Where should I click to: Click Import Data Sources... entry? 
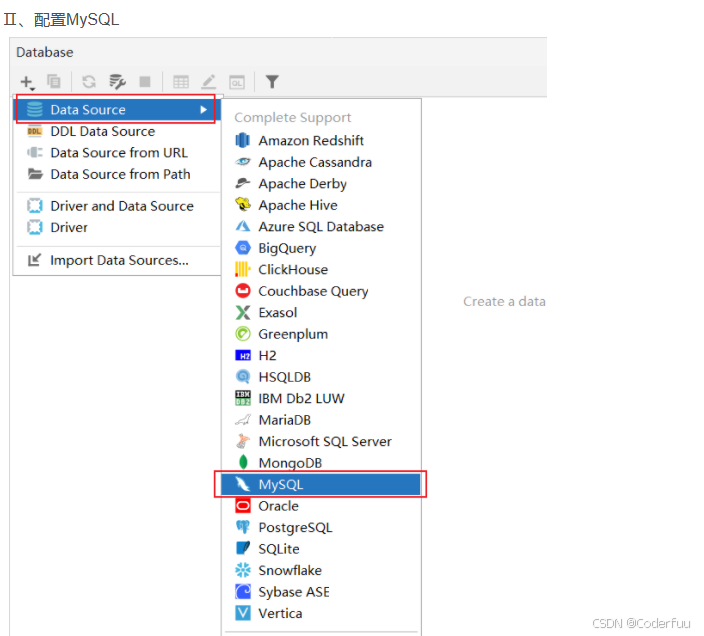tap(117, 260)
